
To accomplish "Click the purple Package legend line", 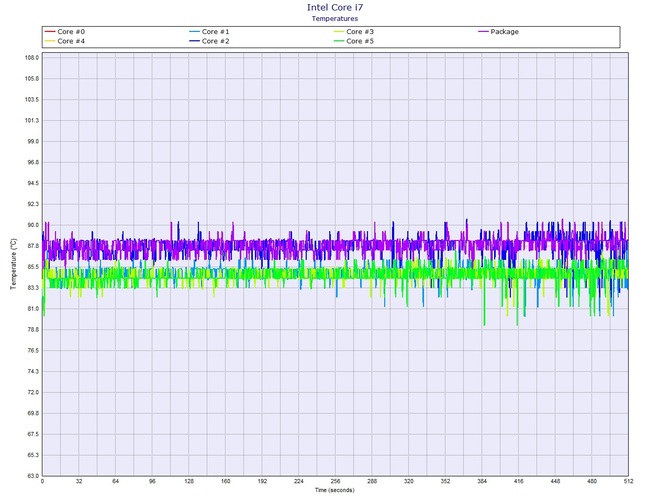I will point(483,32).
